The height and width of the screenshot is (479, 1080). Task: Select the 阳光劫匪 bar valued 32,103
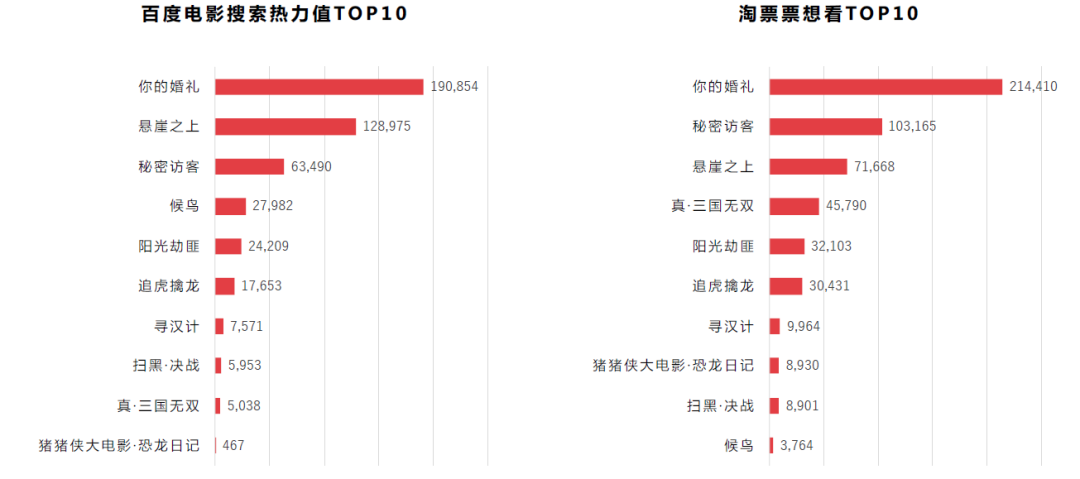787,246
